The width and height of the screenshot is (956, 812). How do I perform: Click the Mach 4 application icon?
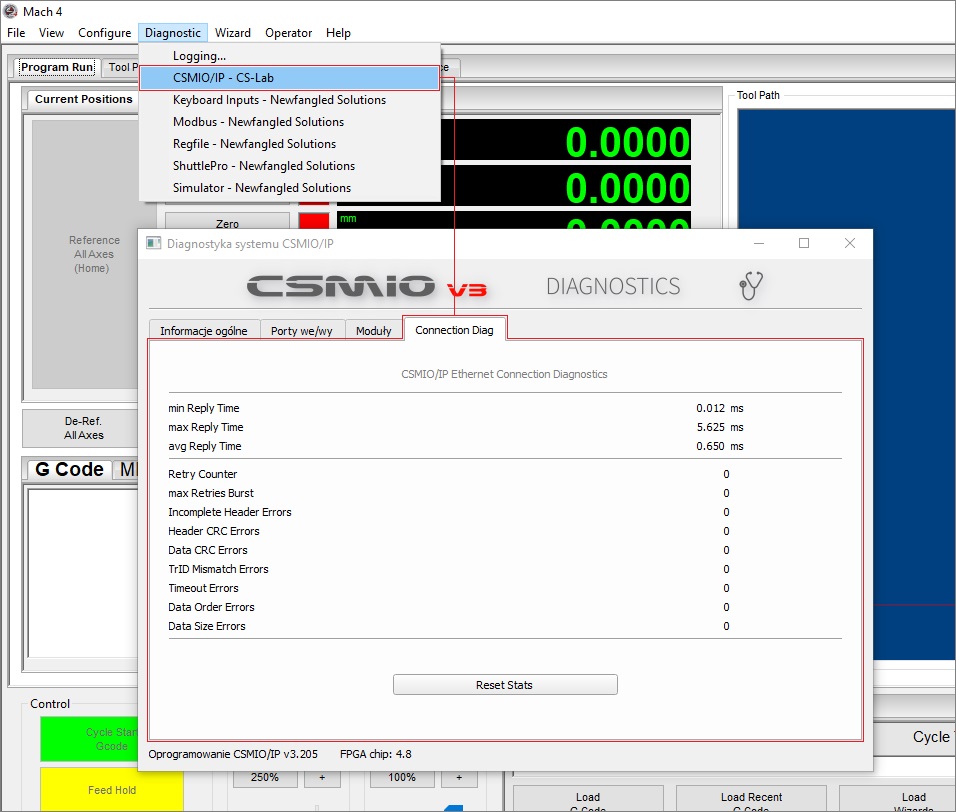point(10,11)
